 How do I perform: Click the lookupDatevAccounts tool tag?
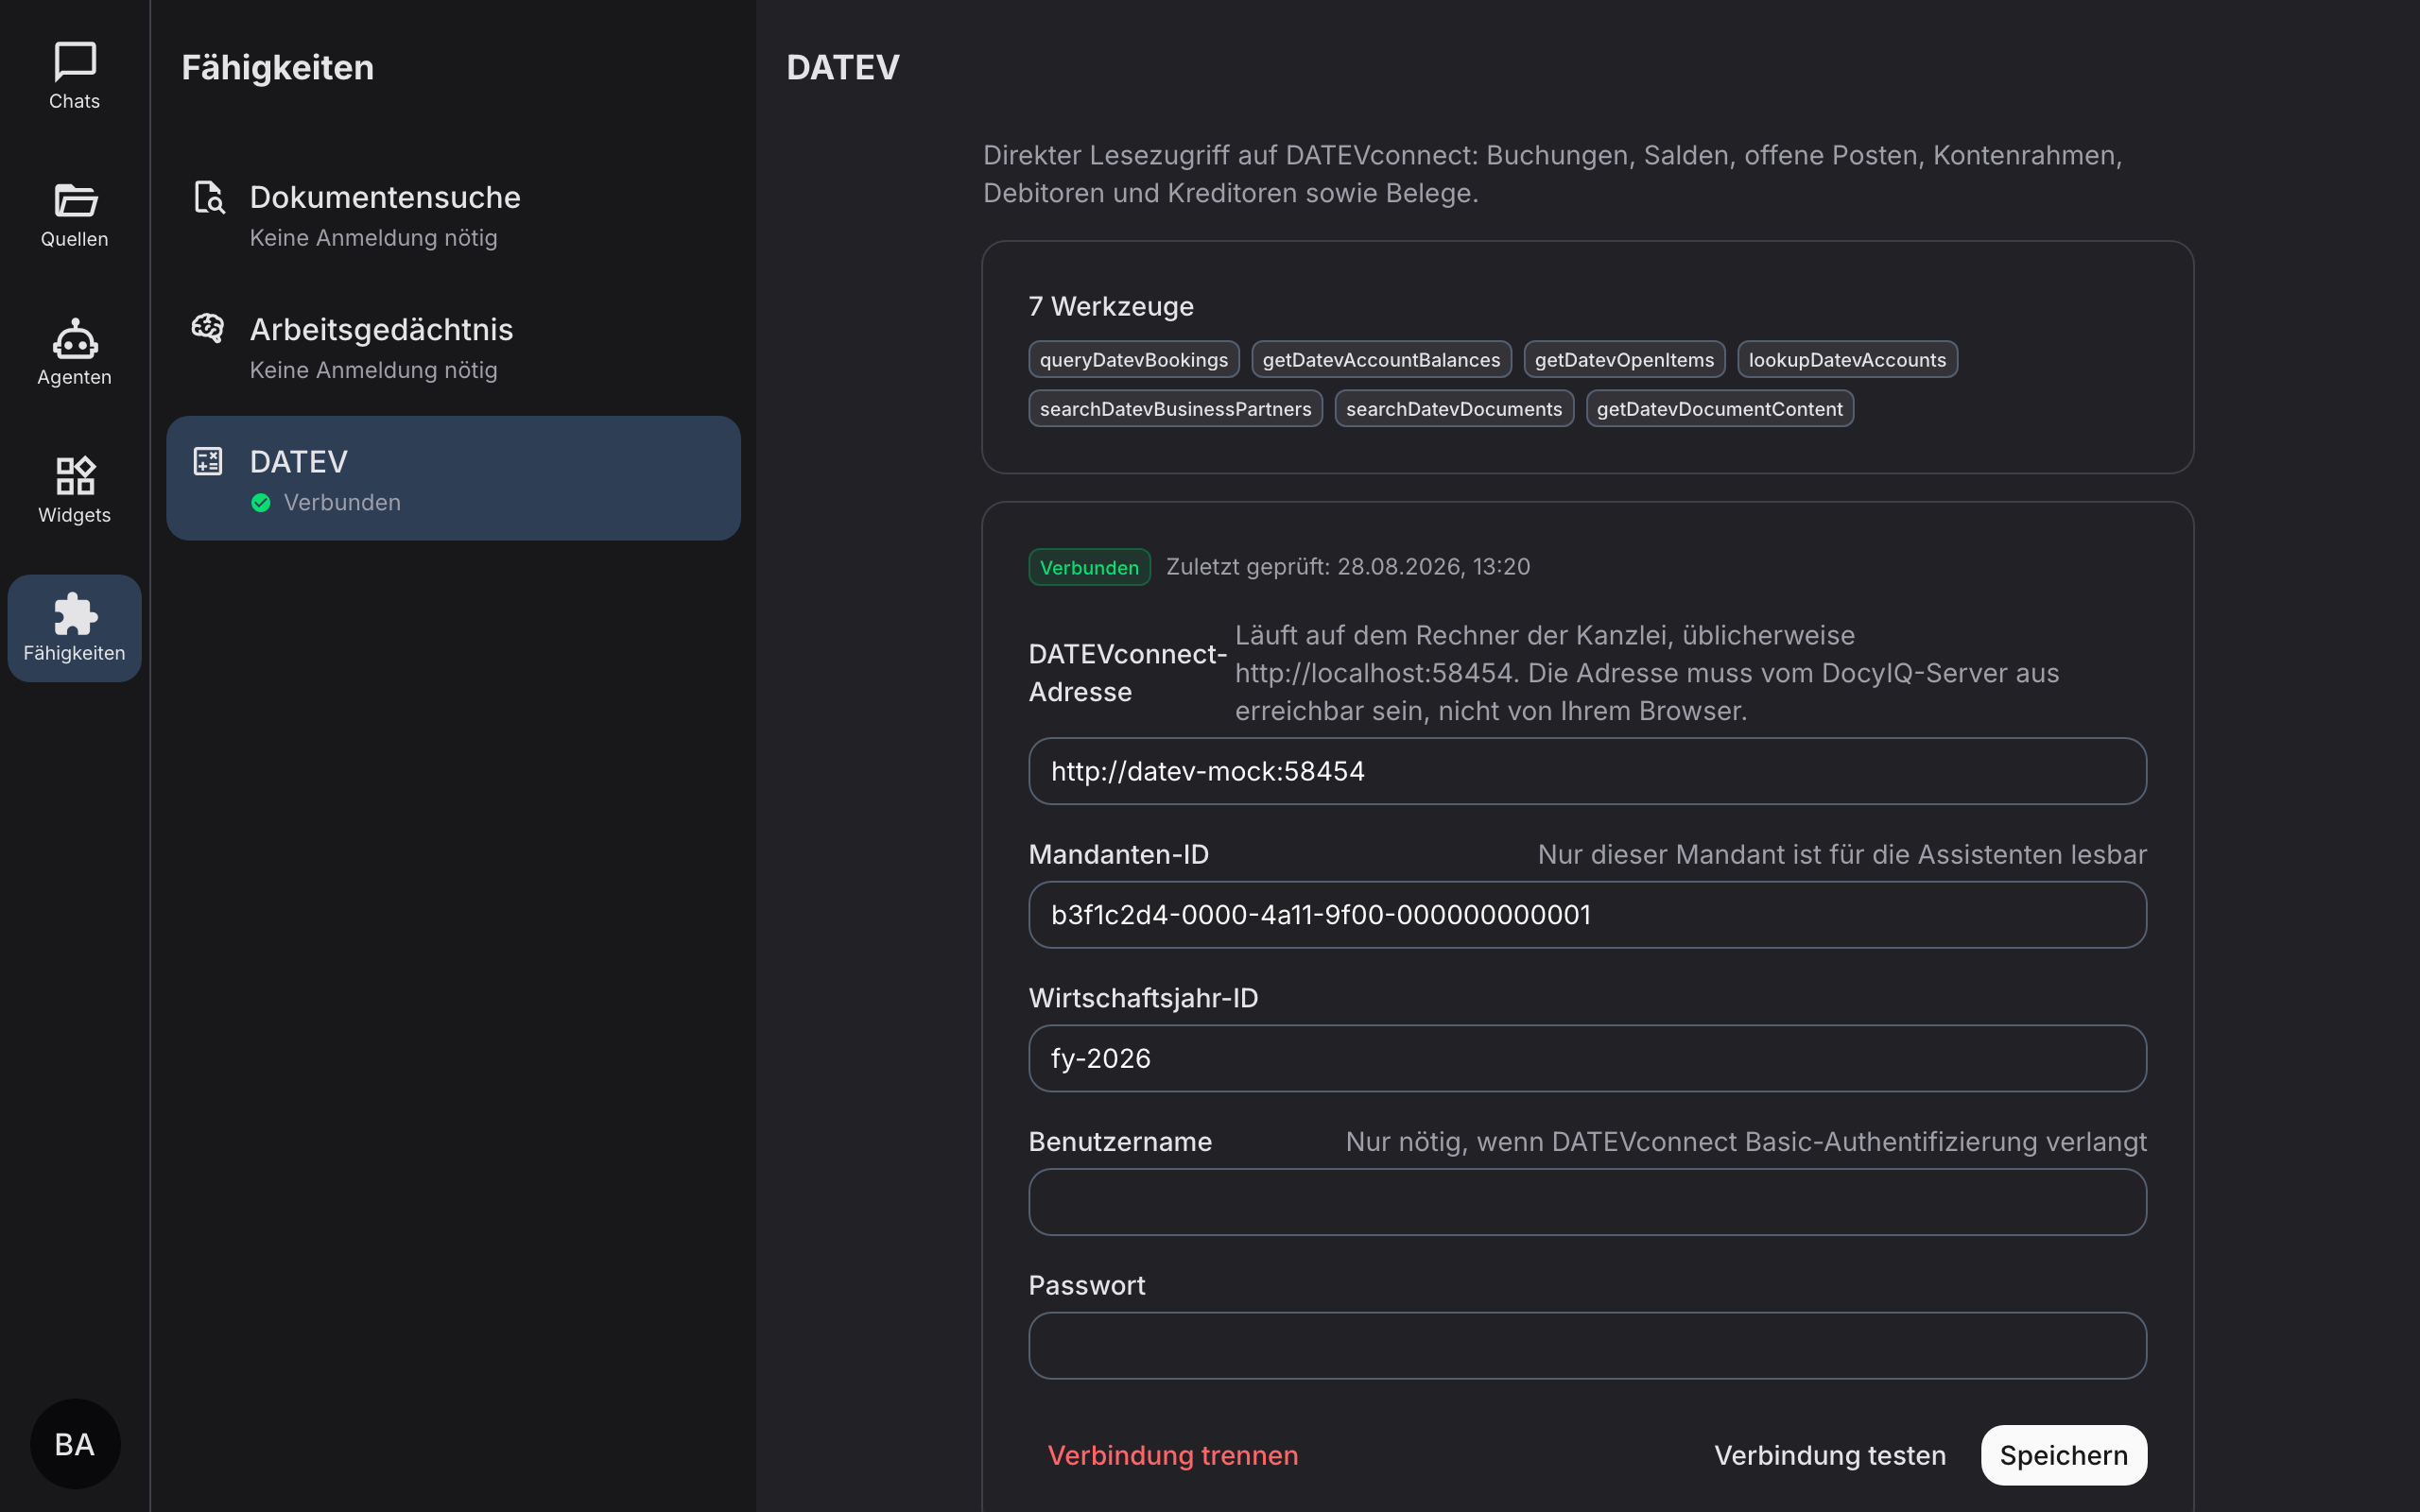1847,360
